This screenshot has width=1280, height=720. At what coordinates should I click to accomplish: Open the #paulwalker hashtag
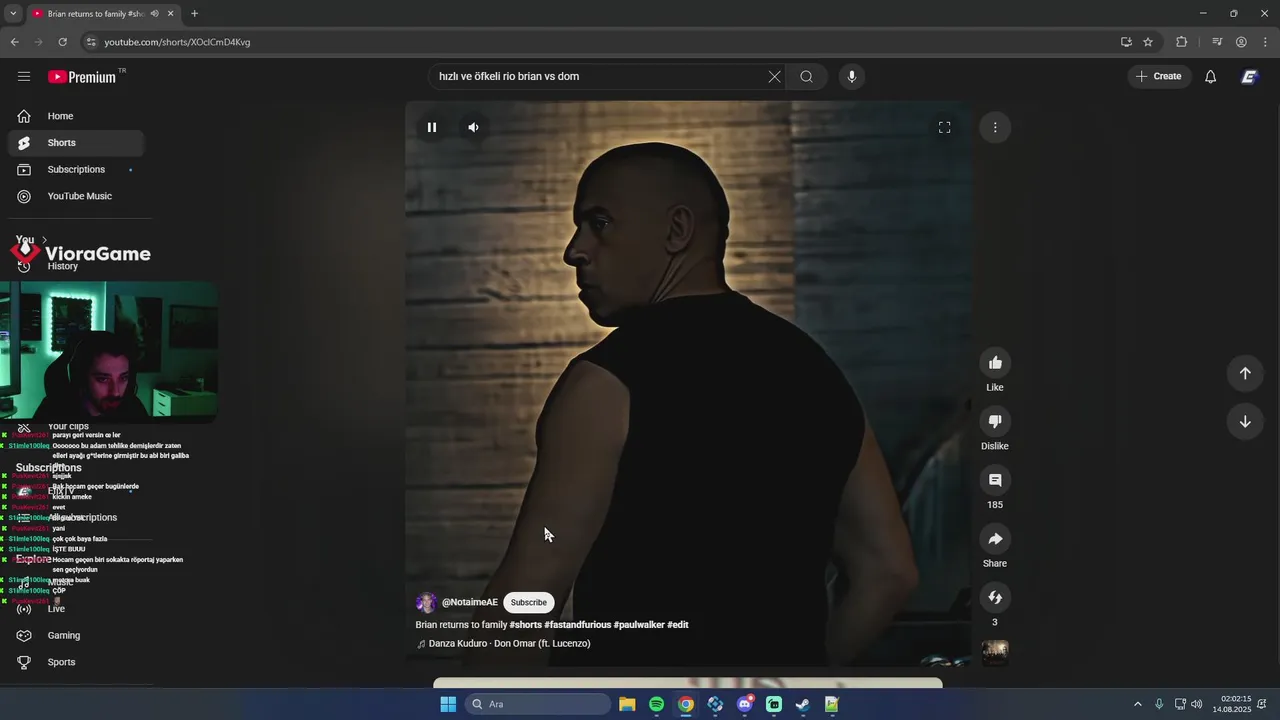638,625
